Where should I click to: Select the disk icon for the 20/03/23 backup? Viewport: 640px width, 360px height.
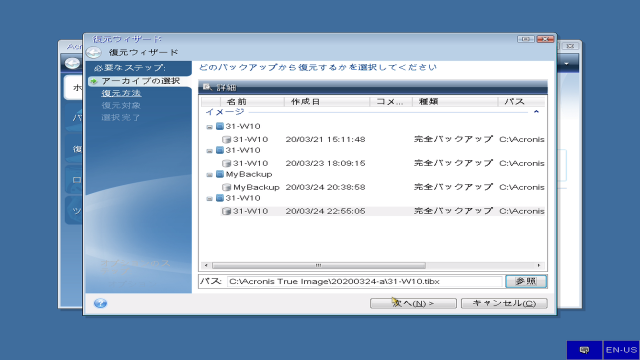pyautogui.click(x=227, y=163)
